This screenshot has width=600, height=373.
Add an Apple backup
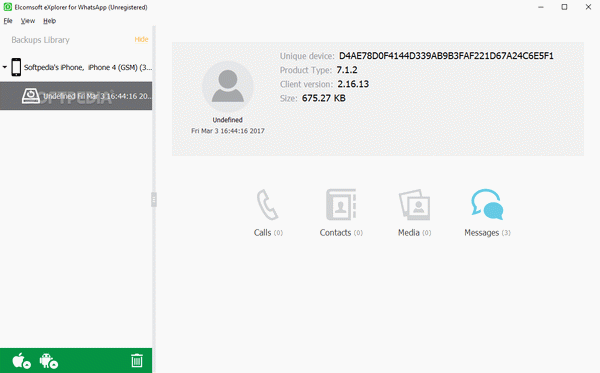(21, 361)
